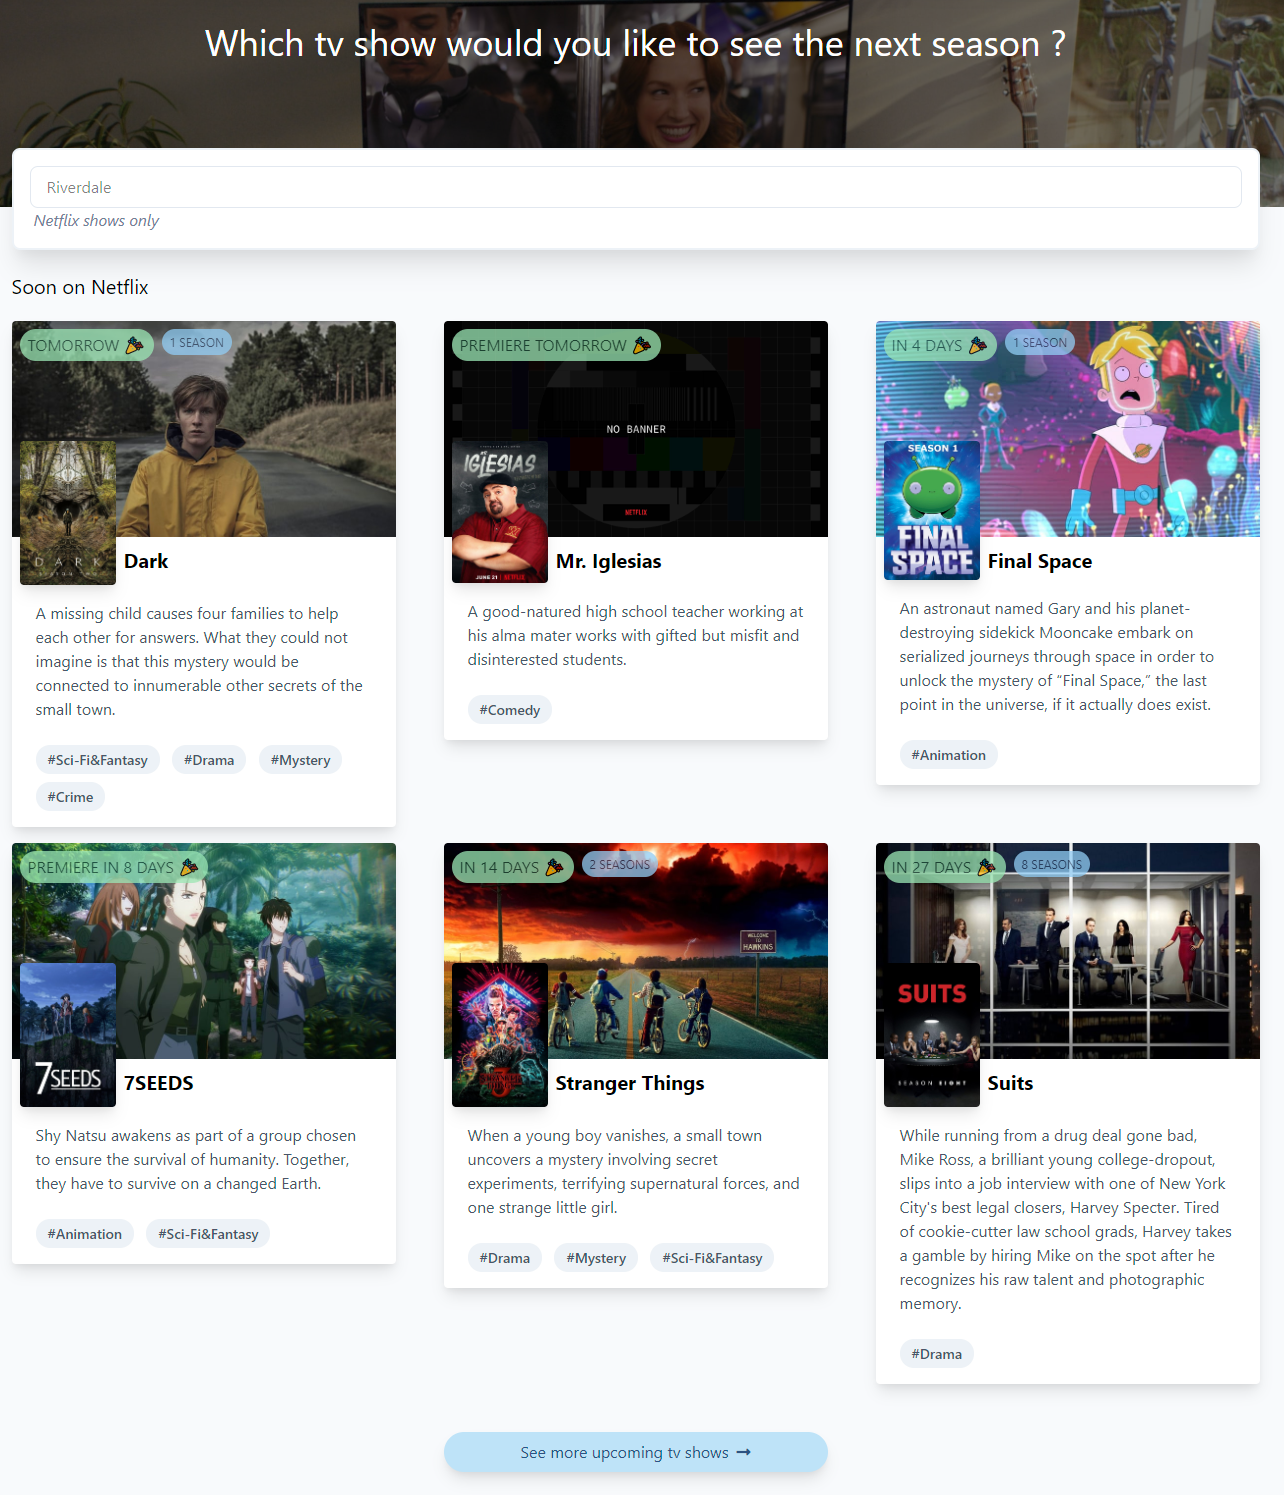Screen dimensions: 1284x1495
Task: Click the PREMIERE IN 8 DAYS badge text
Action: (x=101, y=867)
